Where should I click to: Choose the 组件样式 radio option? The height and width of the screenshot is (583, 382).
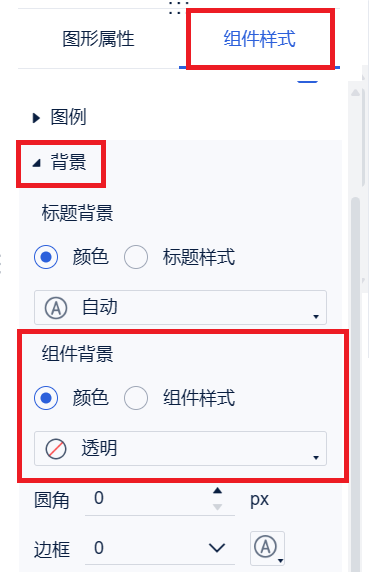click(136, 398)
